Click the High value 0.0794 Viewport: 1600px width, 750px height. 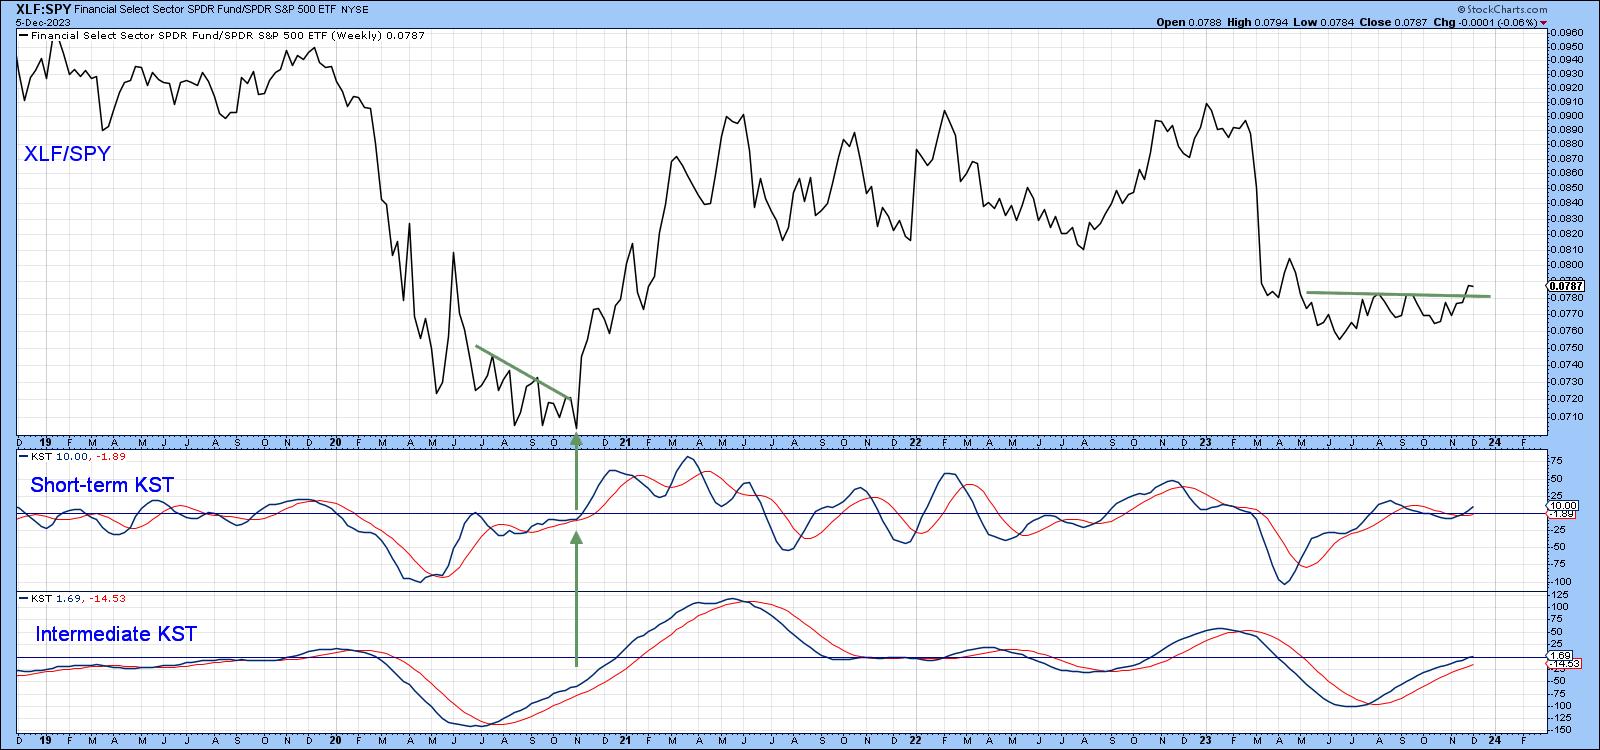(1271, 22)
